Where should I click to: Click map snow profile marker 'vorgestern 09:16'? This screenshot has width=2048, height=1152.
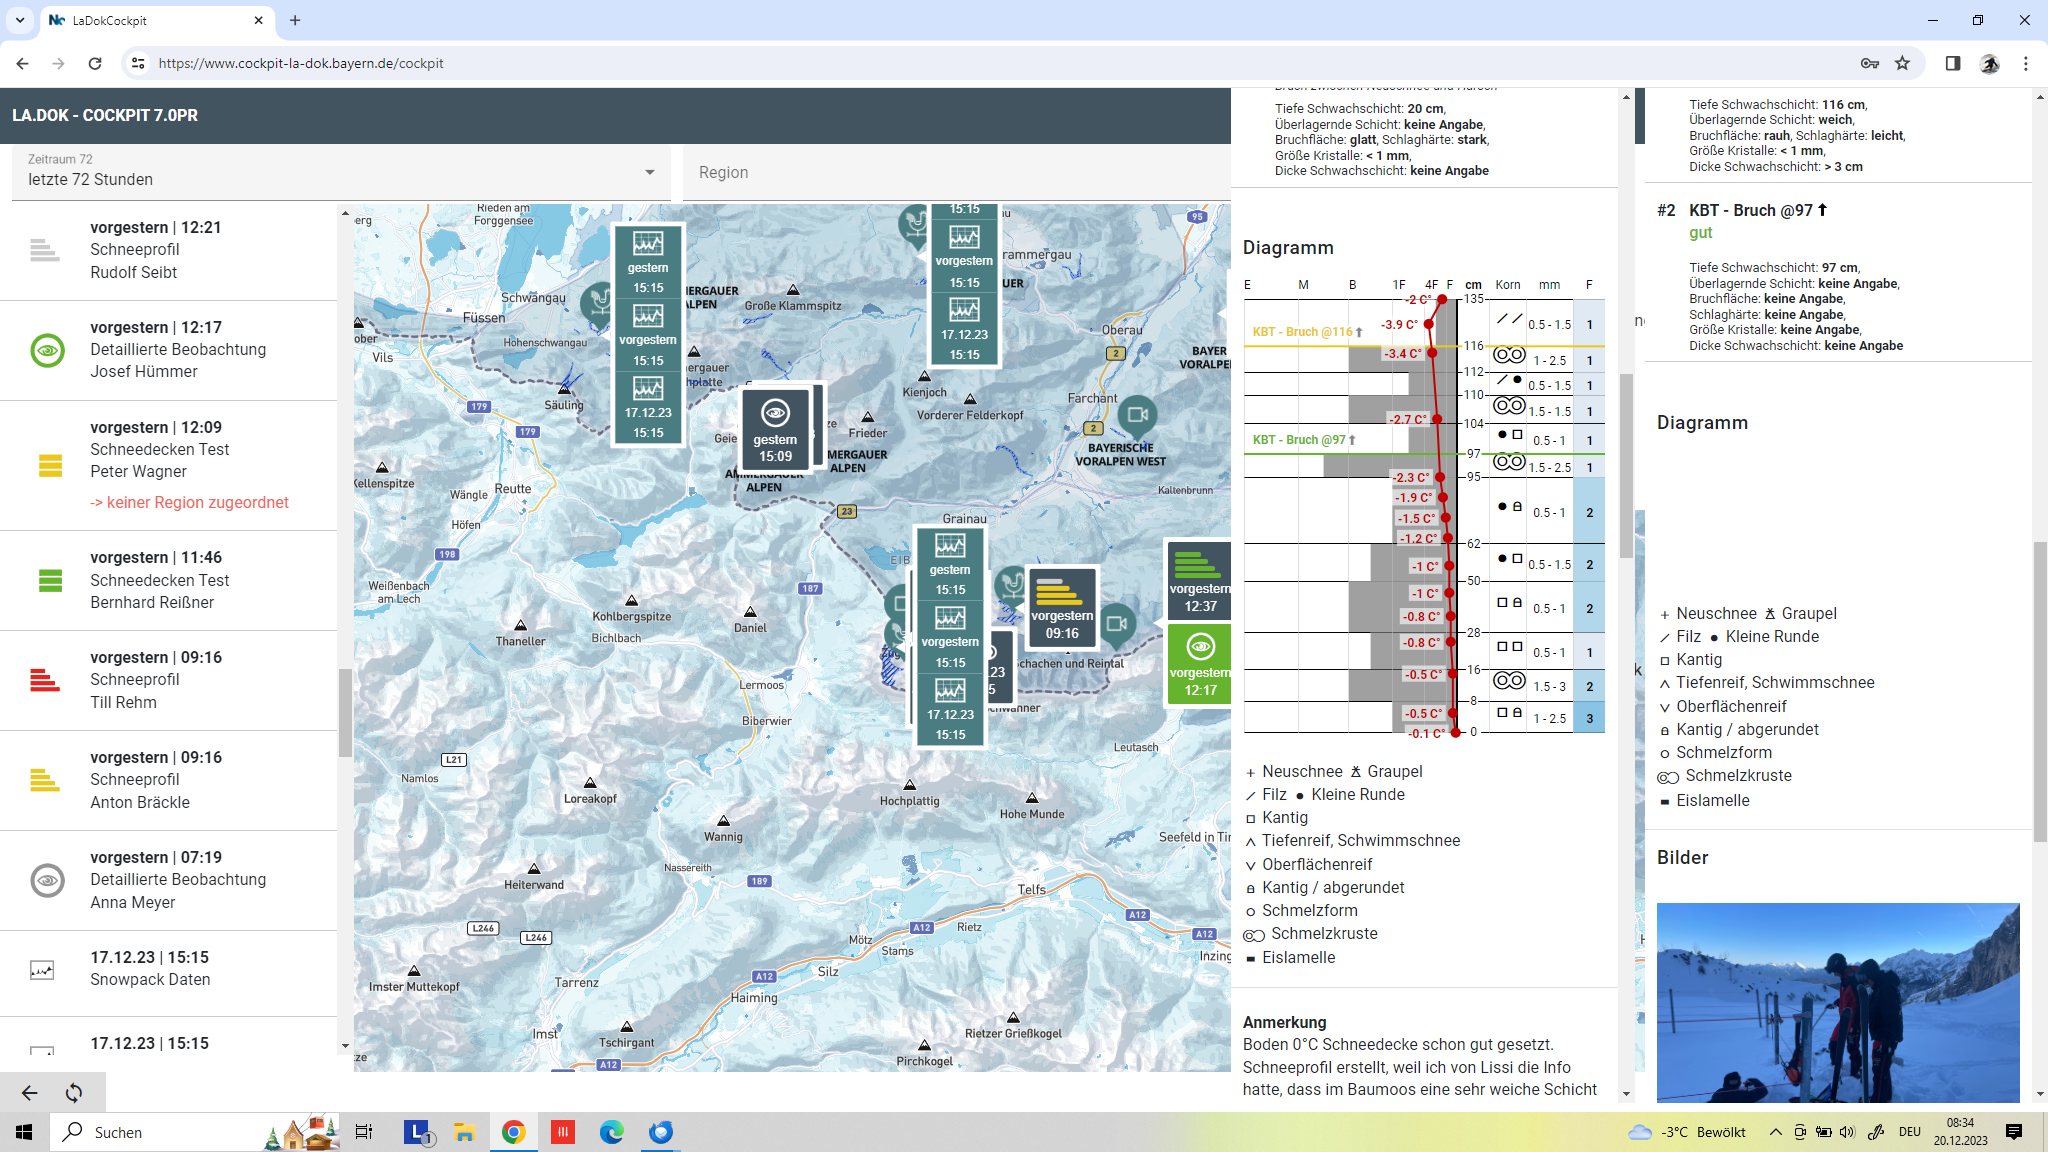point(1062,606)
